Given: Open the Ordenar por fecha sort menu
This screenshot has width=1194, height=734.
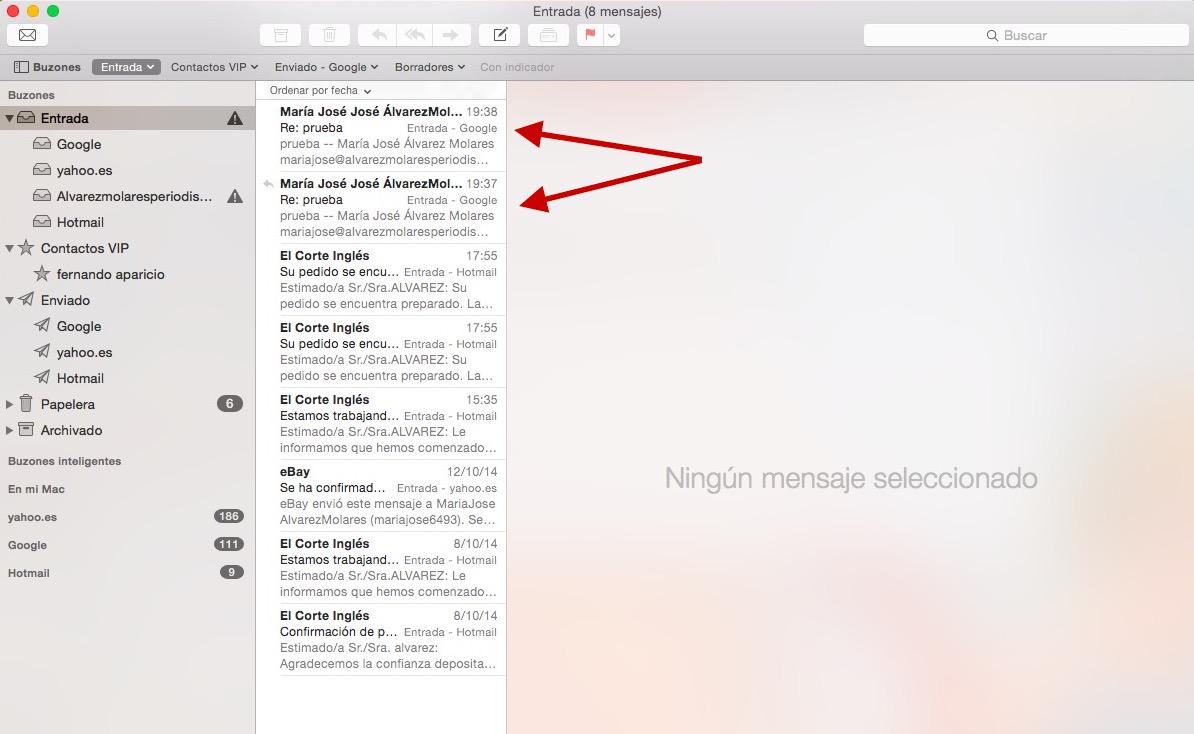Looking at the screenshot, I should point(320,90).
